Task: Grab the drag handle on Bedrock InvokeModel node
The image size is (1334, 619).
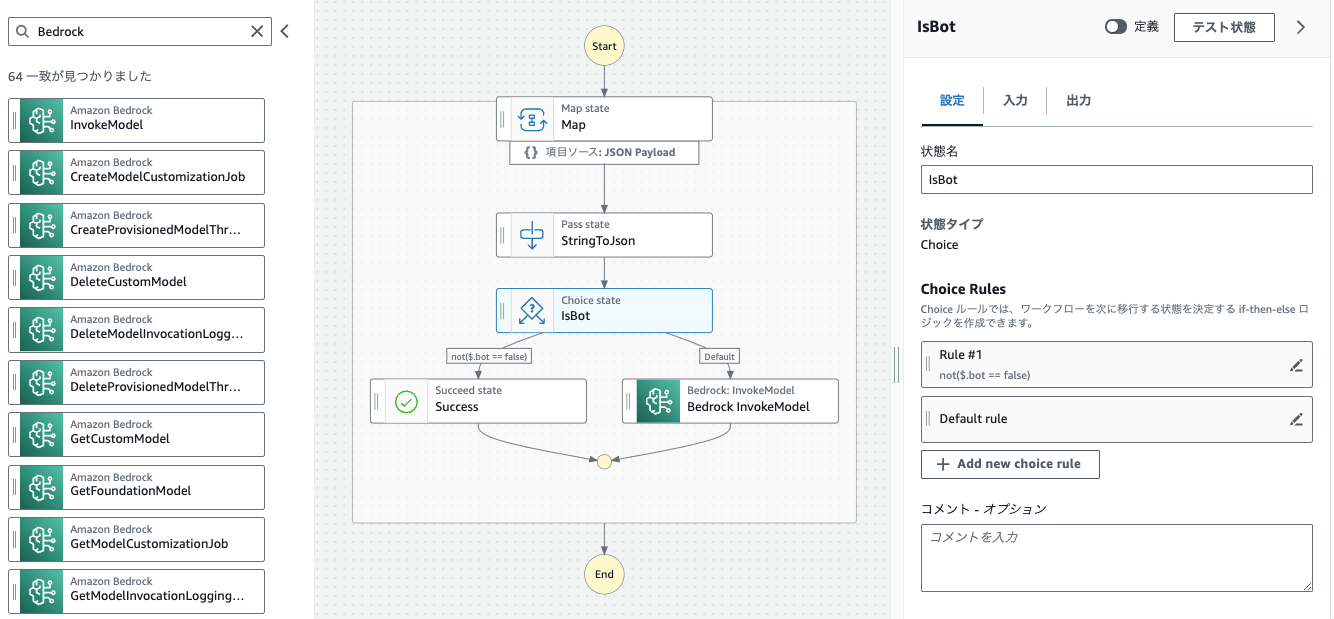Action: 629,401
